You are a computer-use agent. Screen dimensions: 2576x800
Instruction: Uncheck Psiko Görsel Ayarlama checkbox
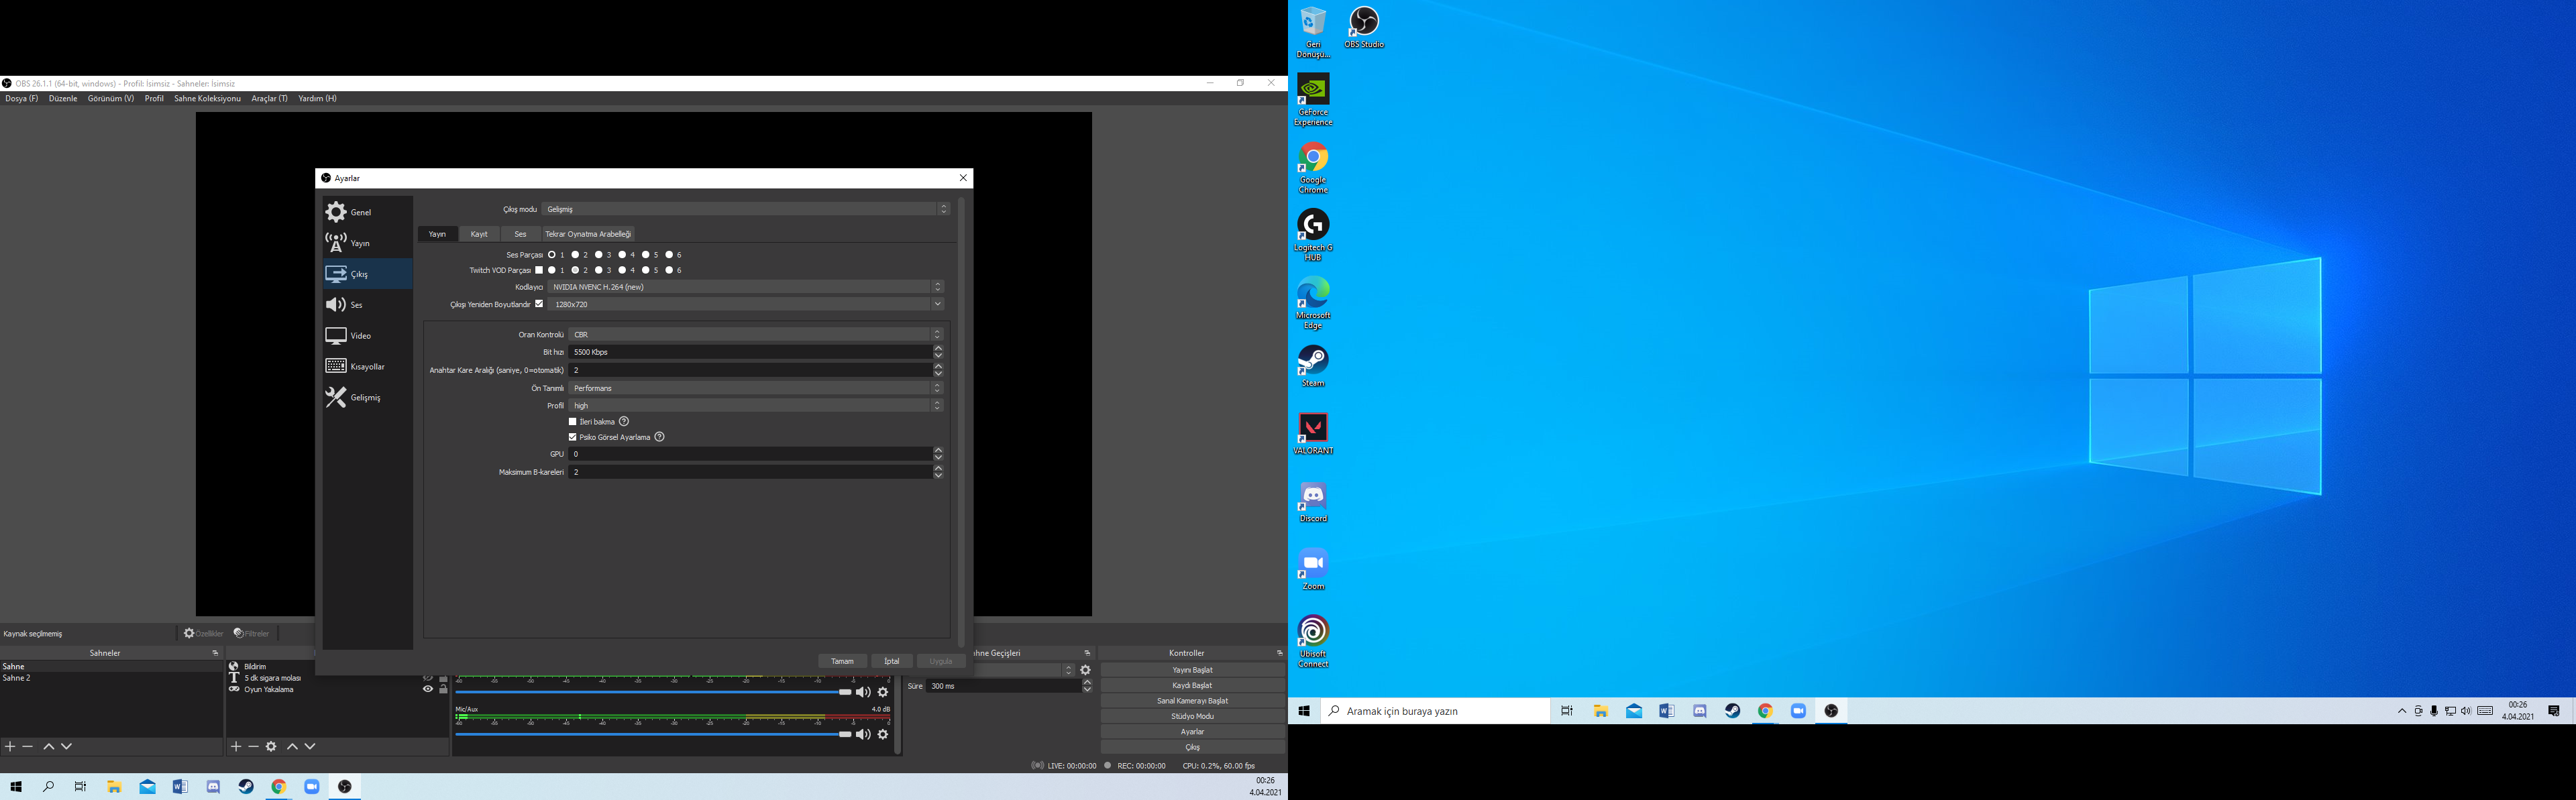573,437
